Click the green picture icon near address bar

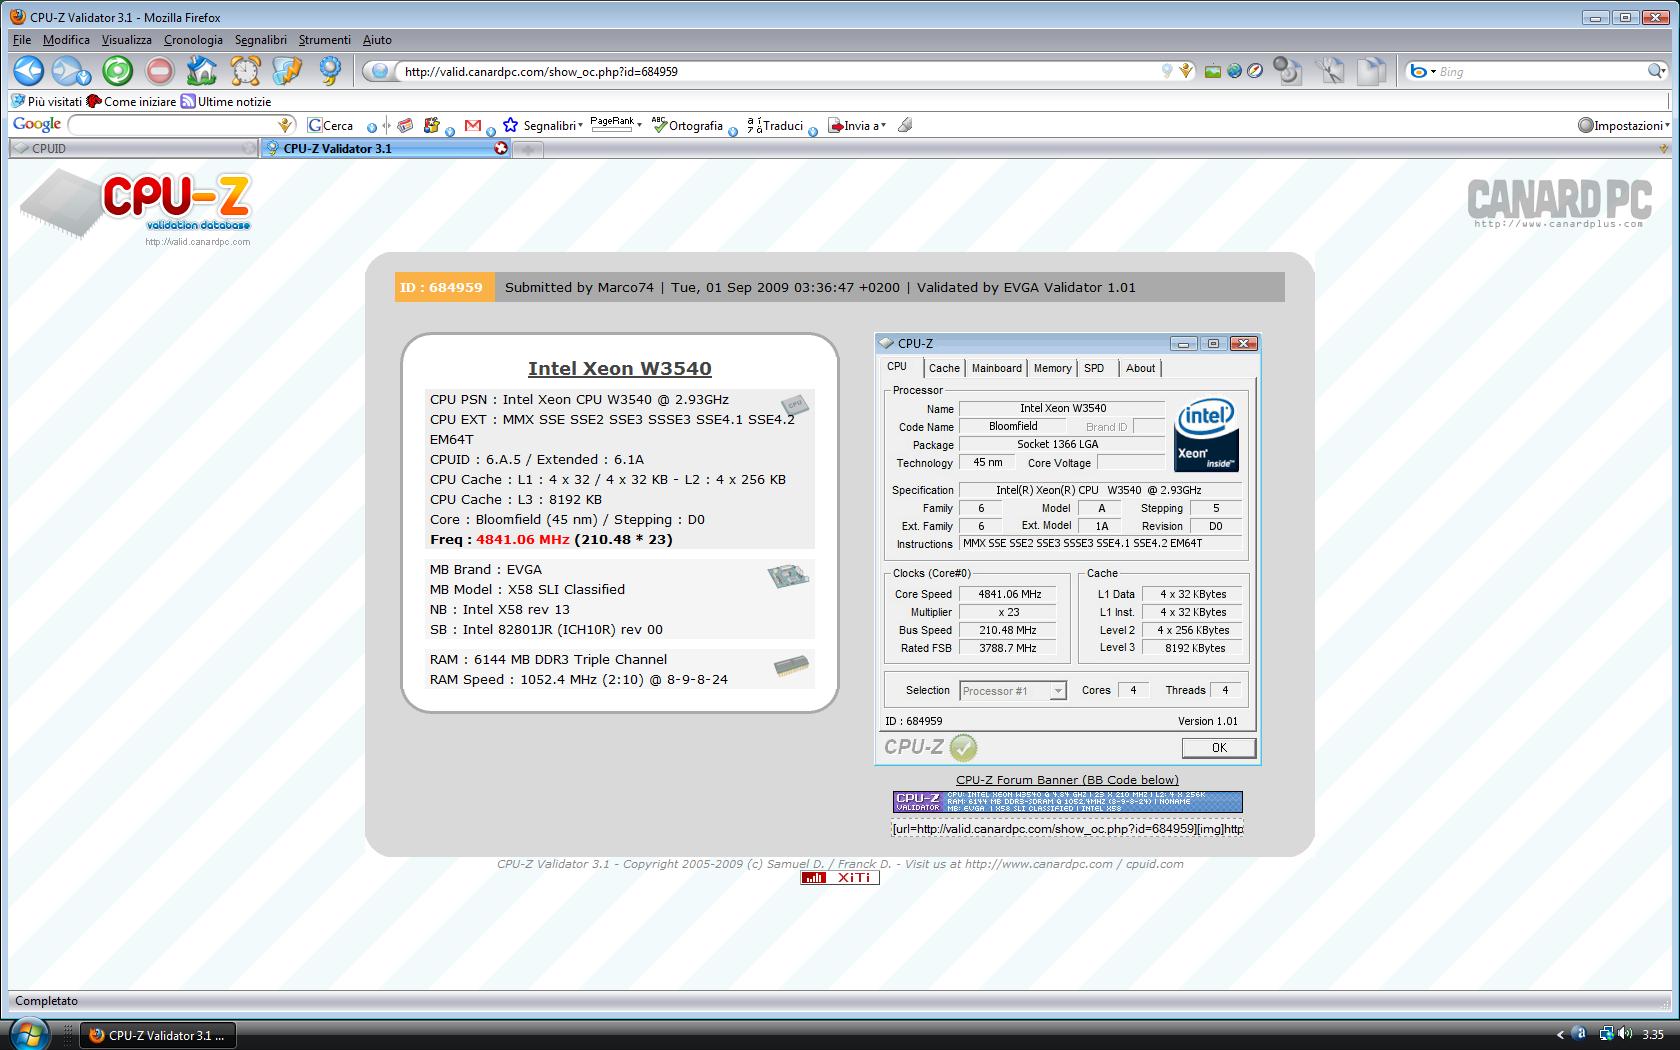(1212, 71)
